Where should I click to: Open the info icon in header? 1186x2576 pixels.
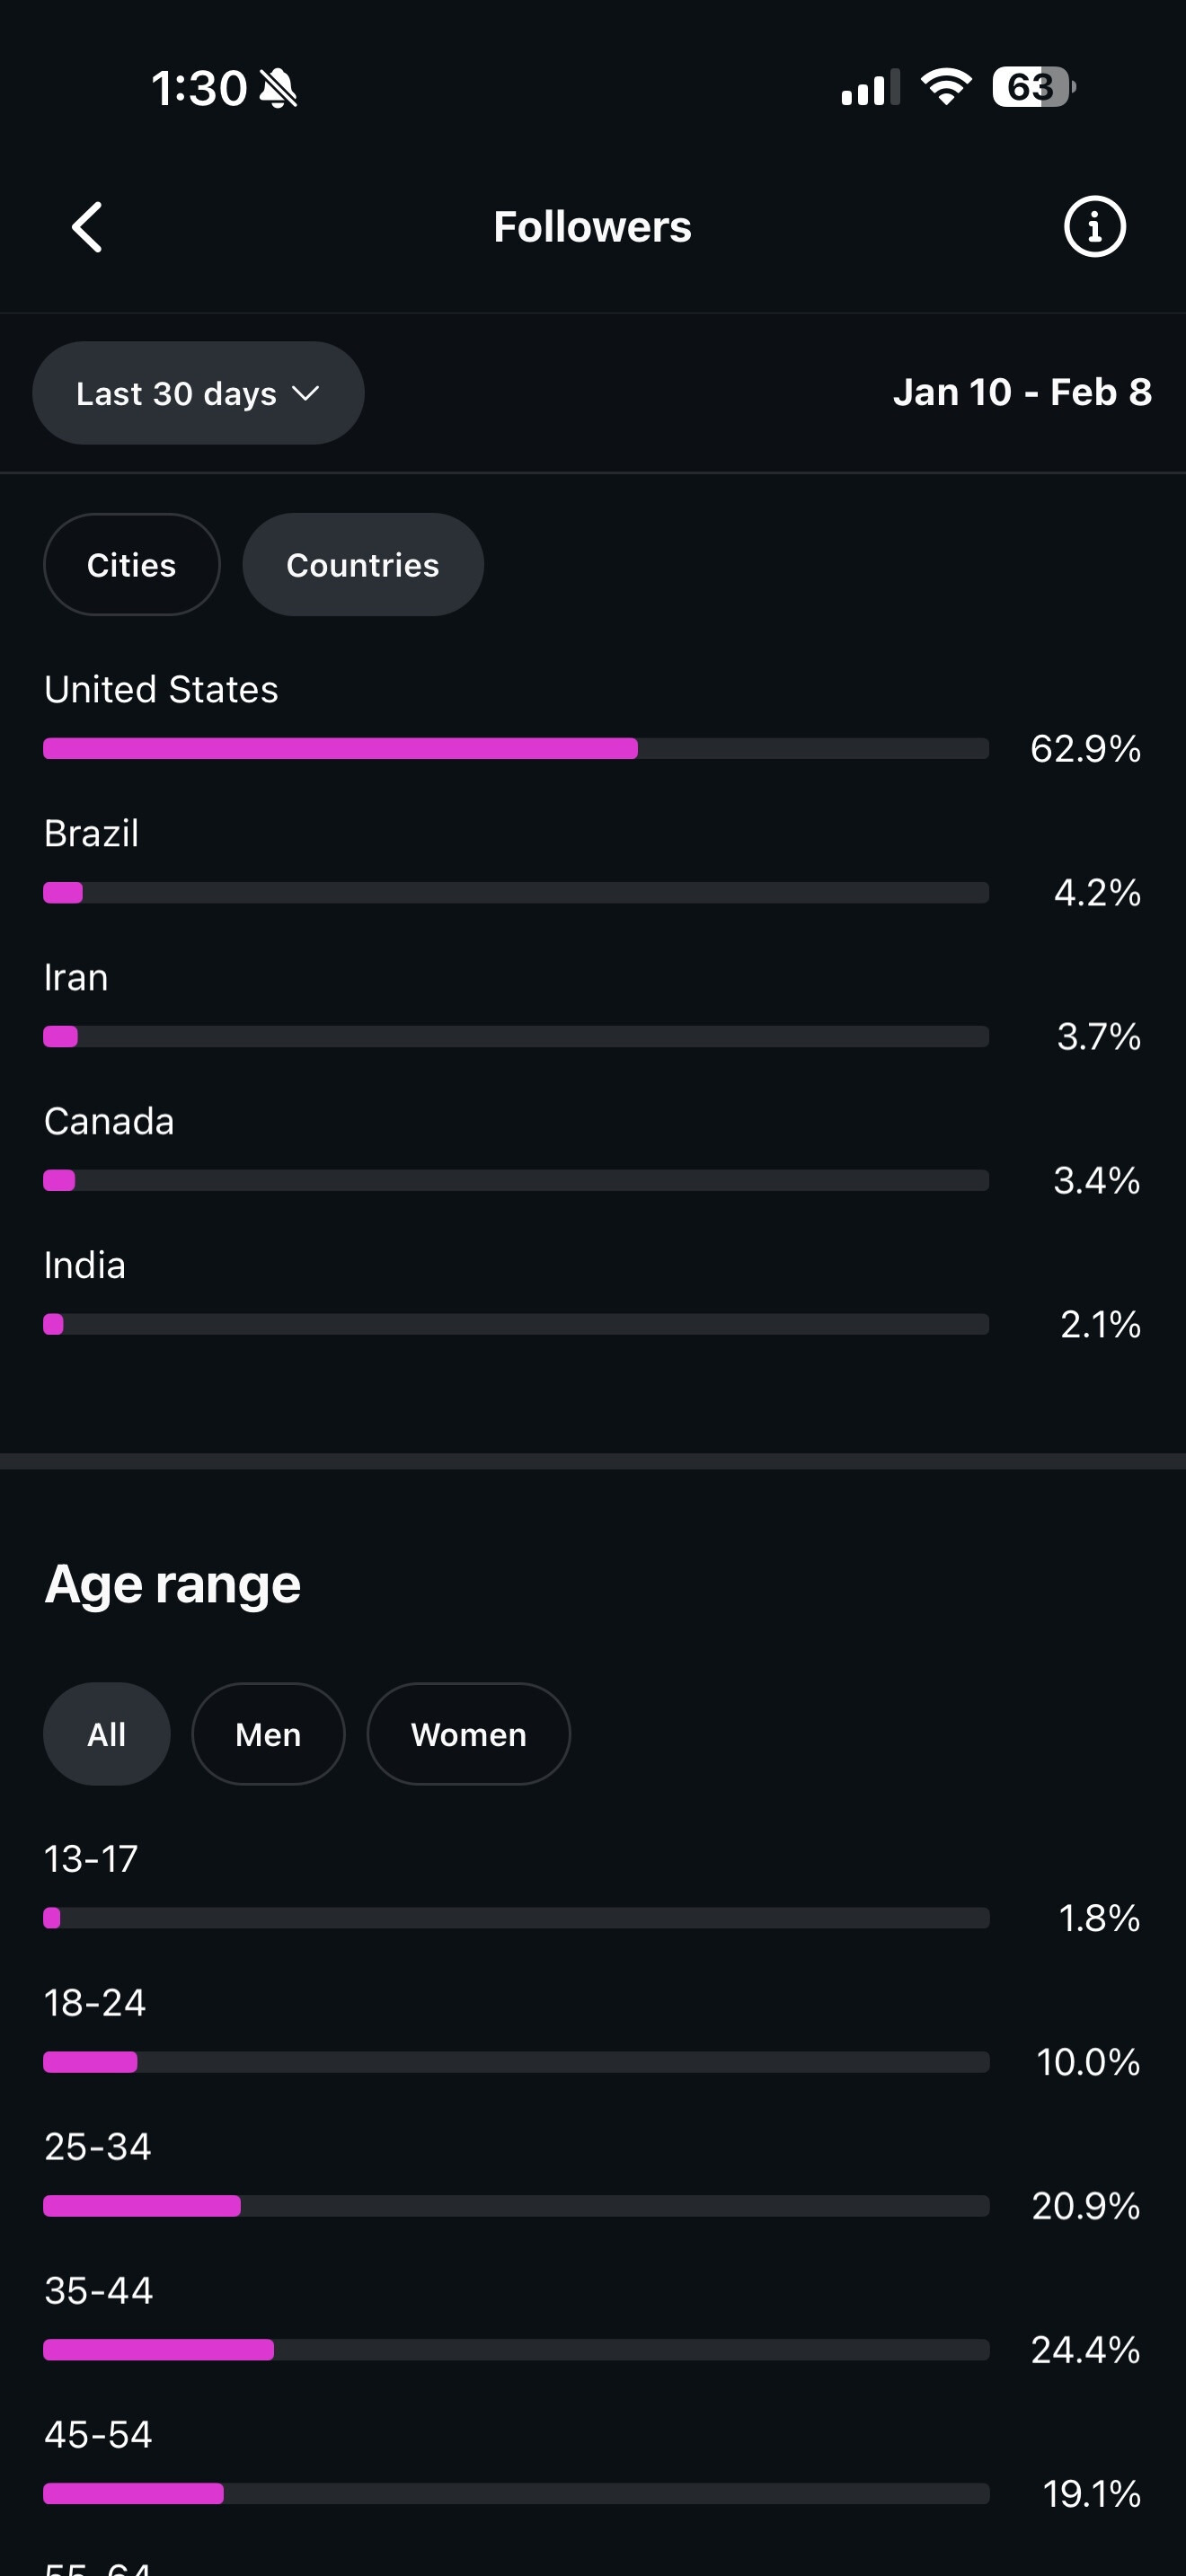1094,227
